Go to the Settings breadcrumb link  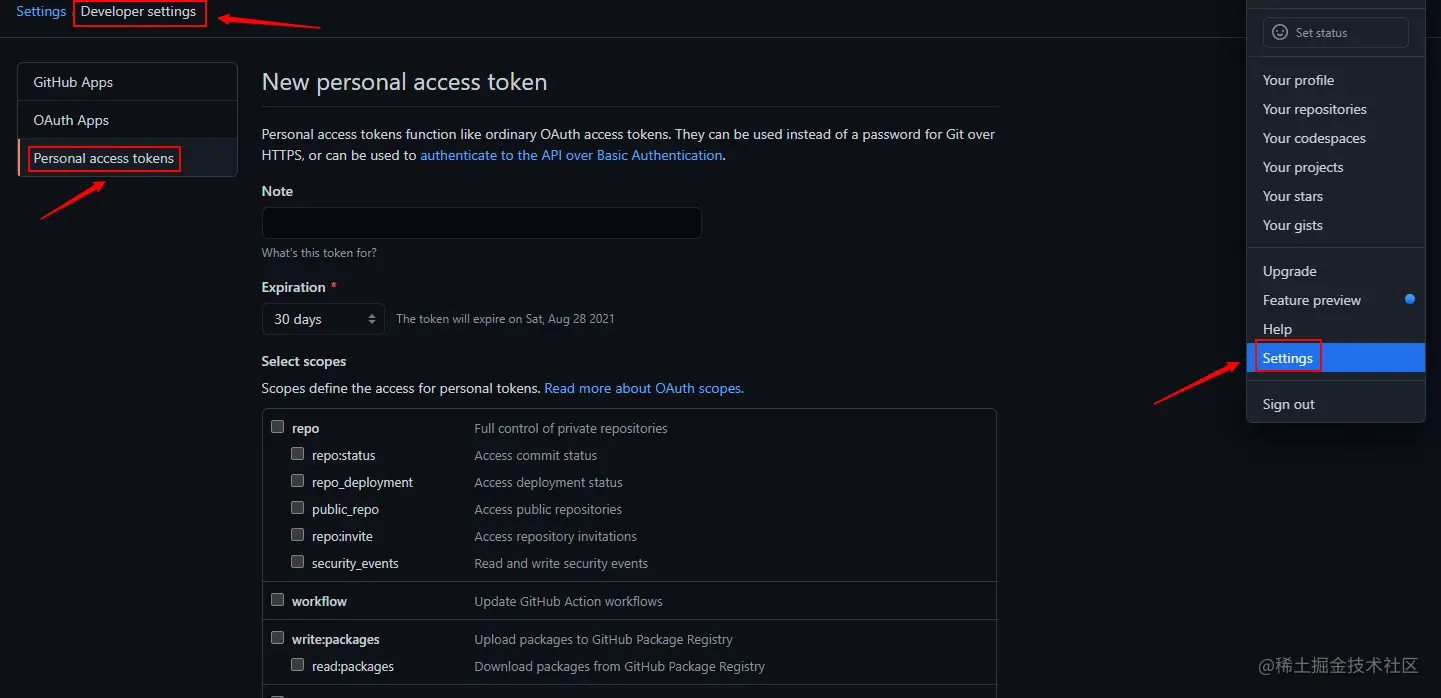tap(41, 12)
